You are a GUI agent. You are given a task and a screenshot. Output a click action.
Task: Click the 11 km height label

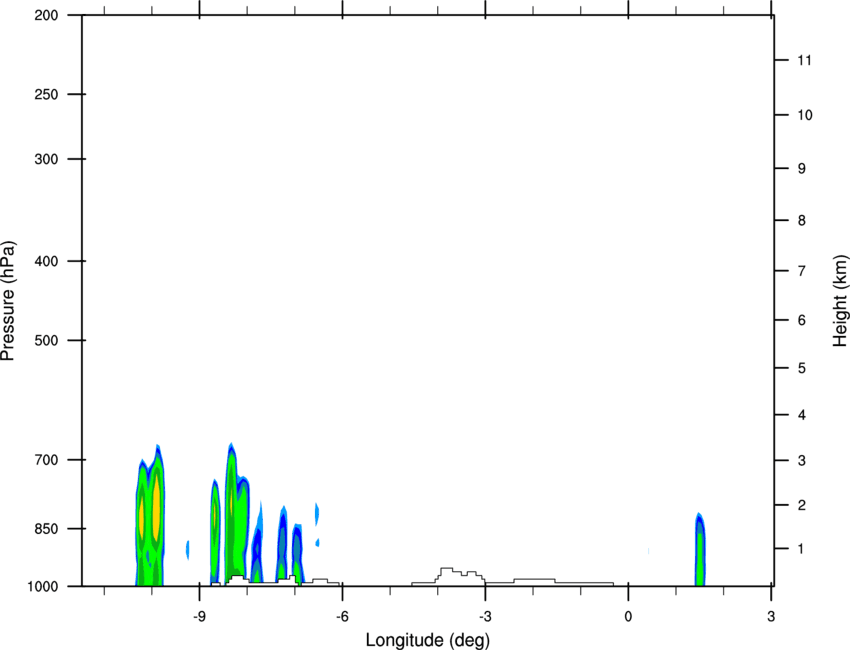pos(804,60)
